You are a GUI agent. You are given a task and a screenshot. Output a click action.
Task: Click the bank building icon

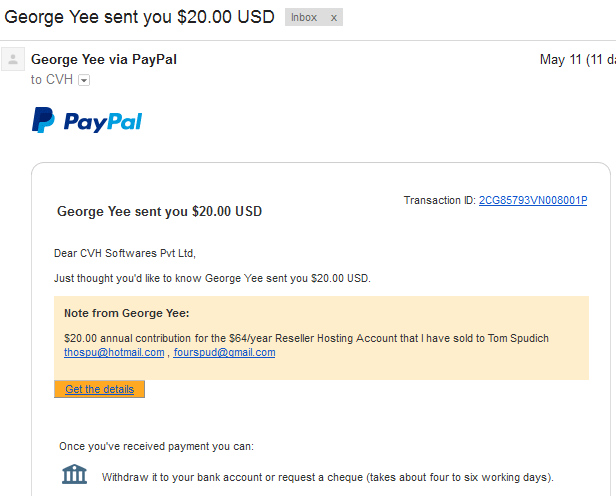[74, 474]
